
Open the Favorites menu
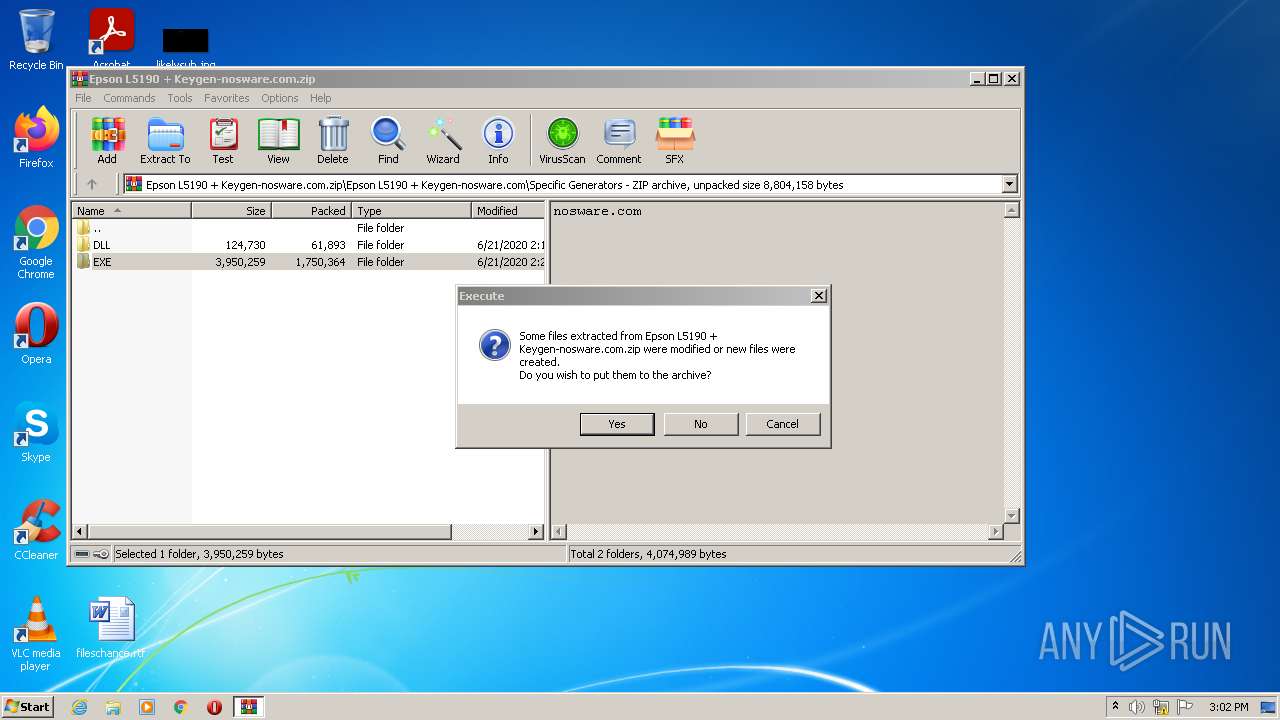(x=227, y=98)
